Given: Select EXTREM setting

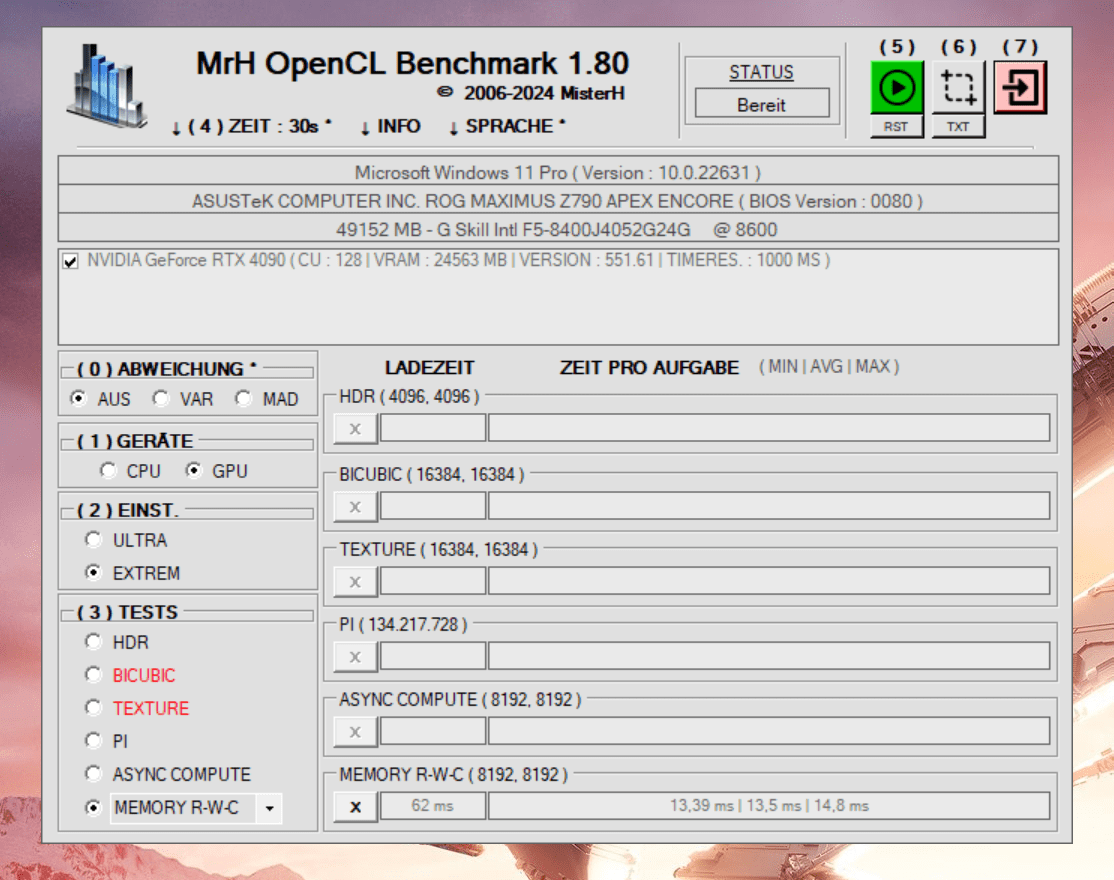Looking at the screenshot, I should [x=93, y=572].
